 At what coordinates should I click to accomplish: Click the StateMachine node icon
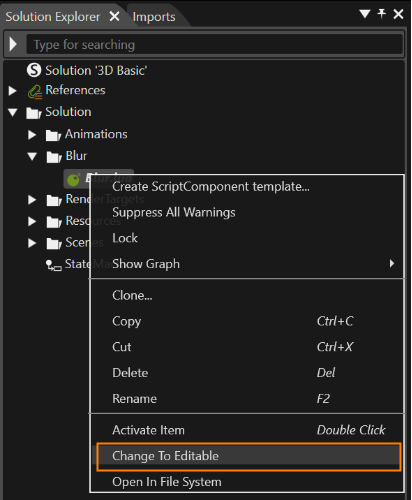point(53,265)
